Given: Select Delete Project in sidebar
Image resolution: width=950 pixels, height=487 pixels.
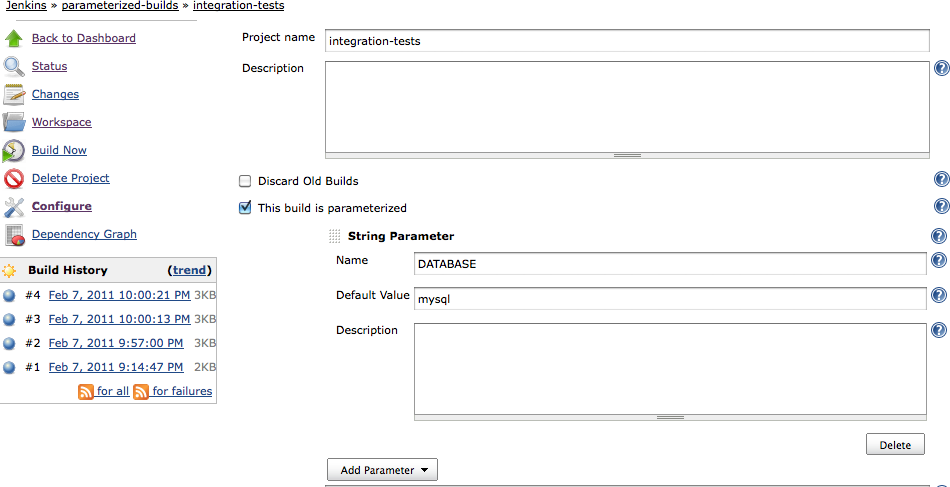Looking at the screenshot, I should point(71,178).
